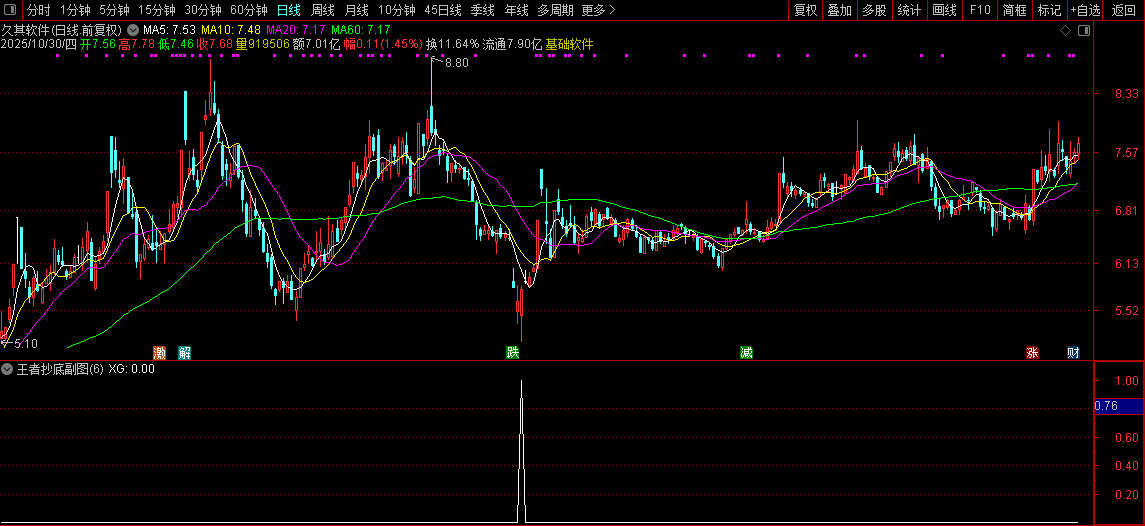Click the blue 财 event badge

(x=1073, y=353)
